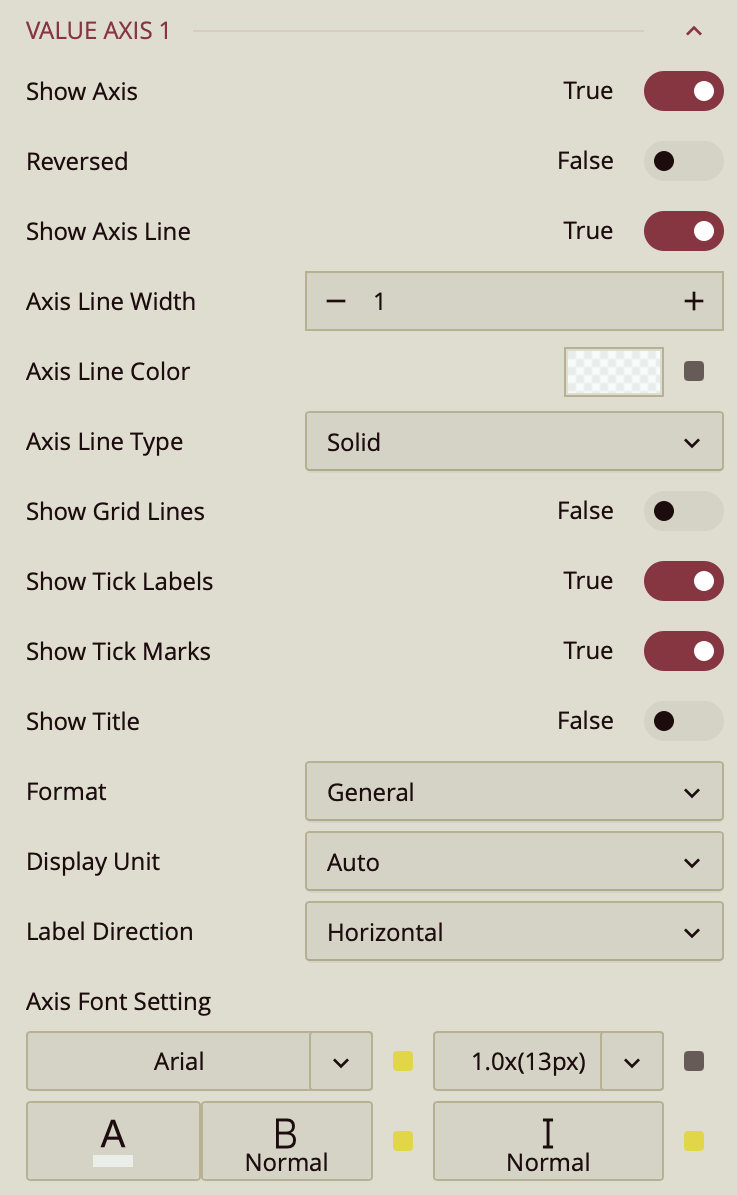The height and width of the screenshot is (1195, 737).
Task: Expand the Label Direction dropdown
Action: (x=514, y=932)
